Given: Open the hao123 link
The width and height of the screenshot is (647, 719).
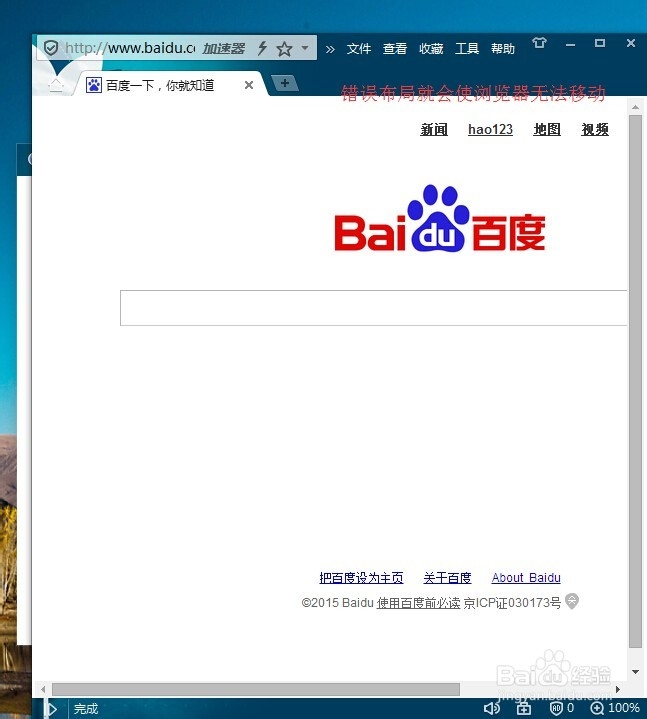Looking at the screenshot, I should coord(490,129).
